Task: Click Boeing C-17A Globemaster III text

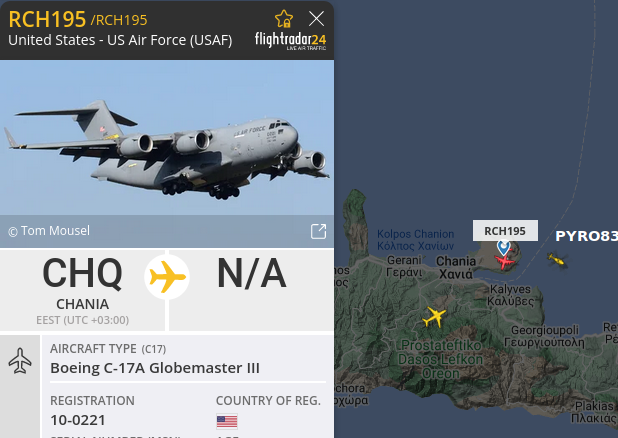Action: (x=155, y=368)
